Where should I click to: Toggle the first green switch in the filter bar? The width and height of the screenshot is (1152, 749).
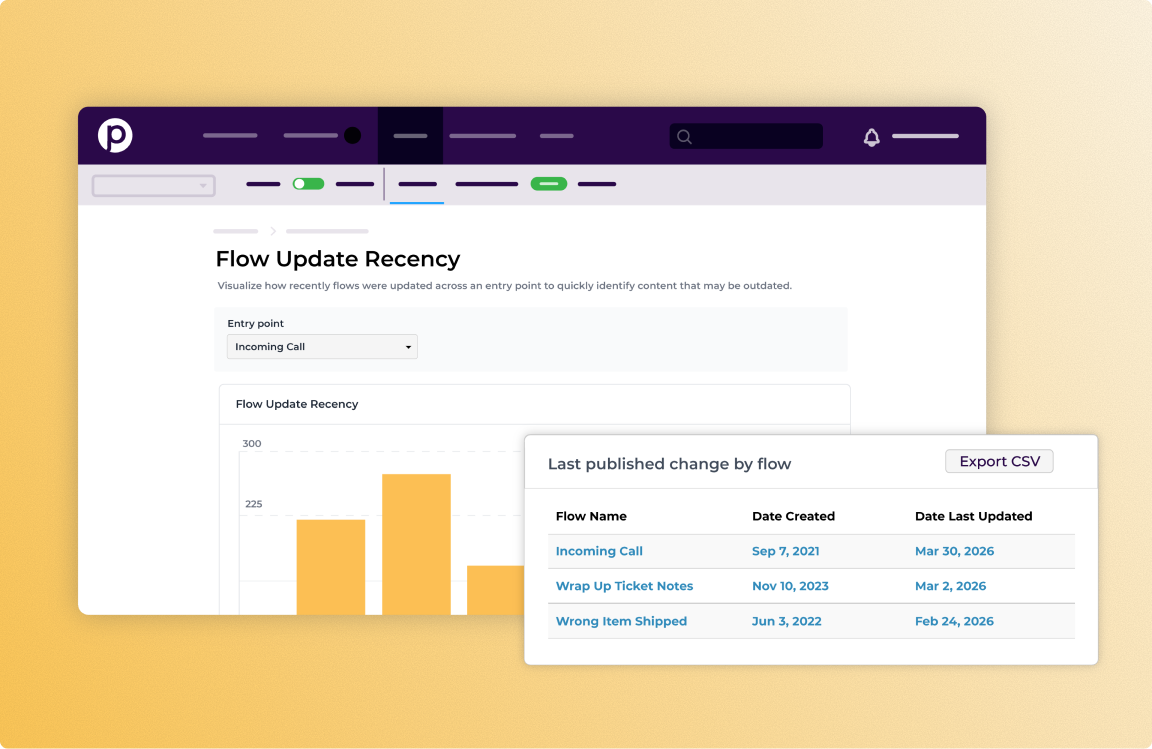(309, 184)
